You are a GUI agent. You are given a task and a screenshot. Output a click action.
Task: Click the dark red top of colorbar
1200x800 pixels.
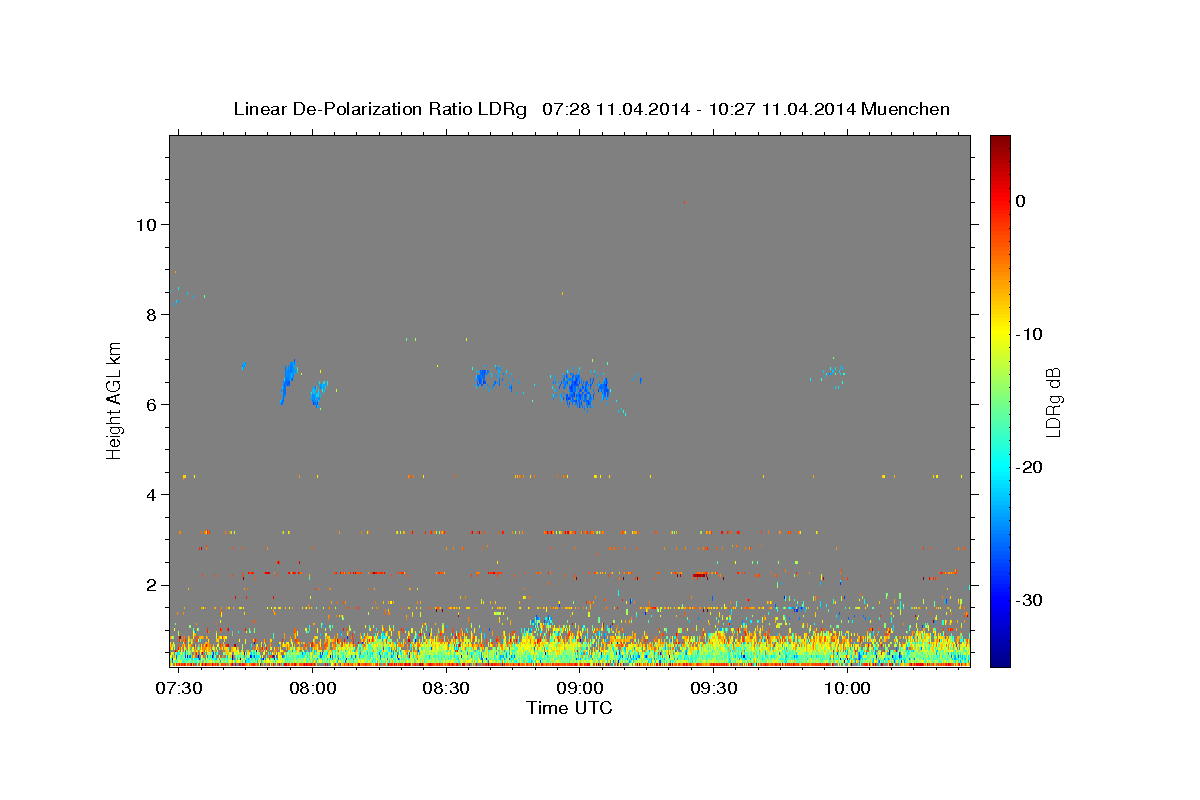(1000, 142)
